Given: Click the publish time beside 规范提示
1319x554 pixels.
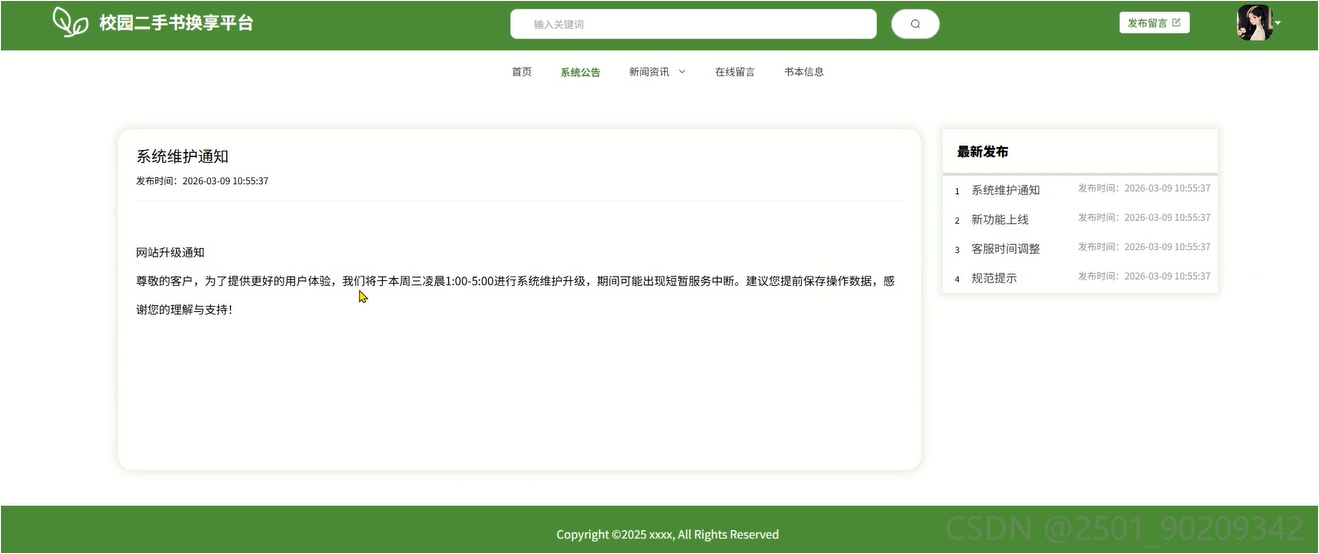Looking at the screenshot, I should click(x=1144, y=276).
